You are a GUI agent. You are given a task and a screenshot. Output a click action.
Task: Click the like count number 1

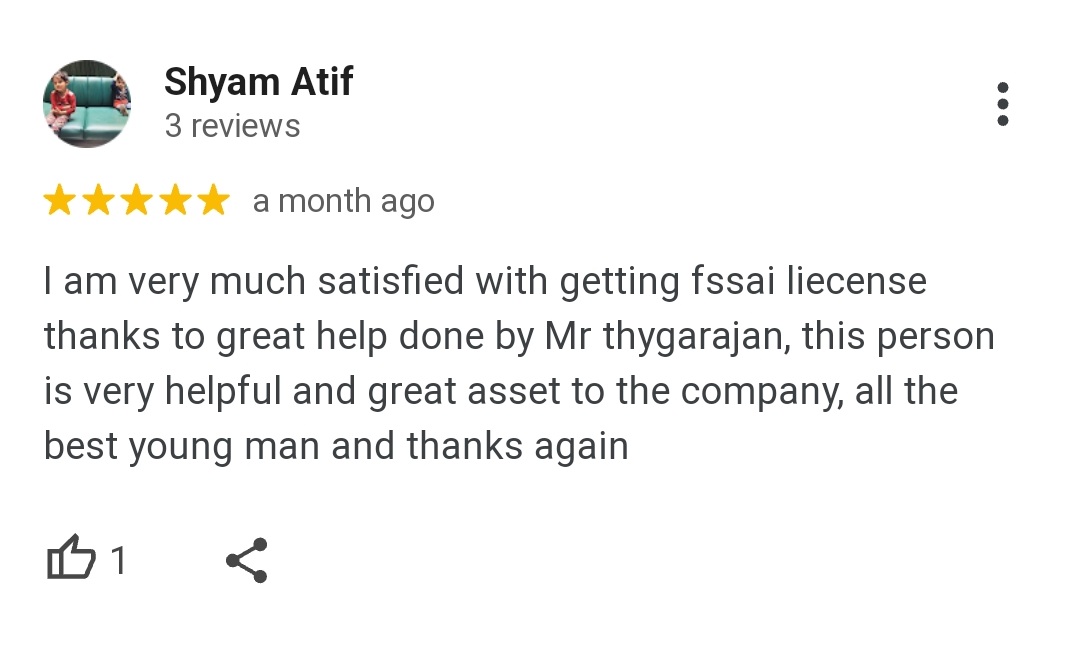coord(119,560)
